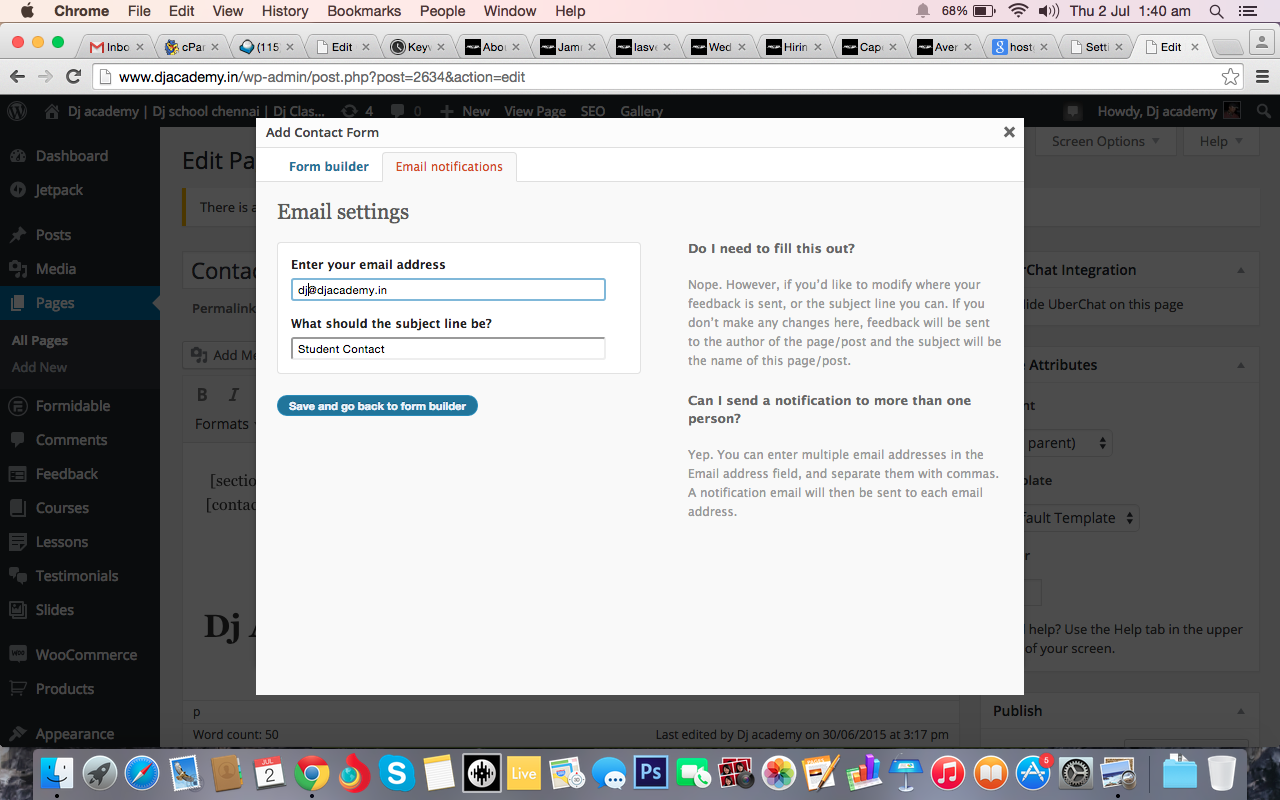
Task: Click the Bold button in editor toolbar
Action: [x=202, y=394]
